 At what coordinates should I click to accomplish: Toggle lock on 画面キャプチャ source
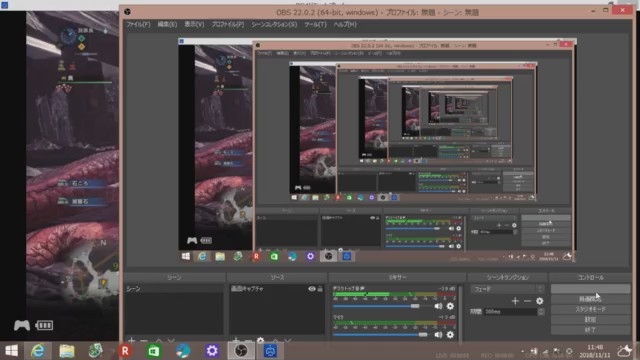coord(320,289)
